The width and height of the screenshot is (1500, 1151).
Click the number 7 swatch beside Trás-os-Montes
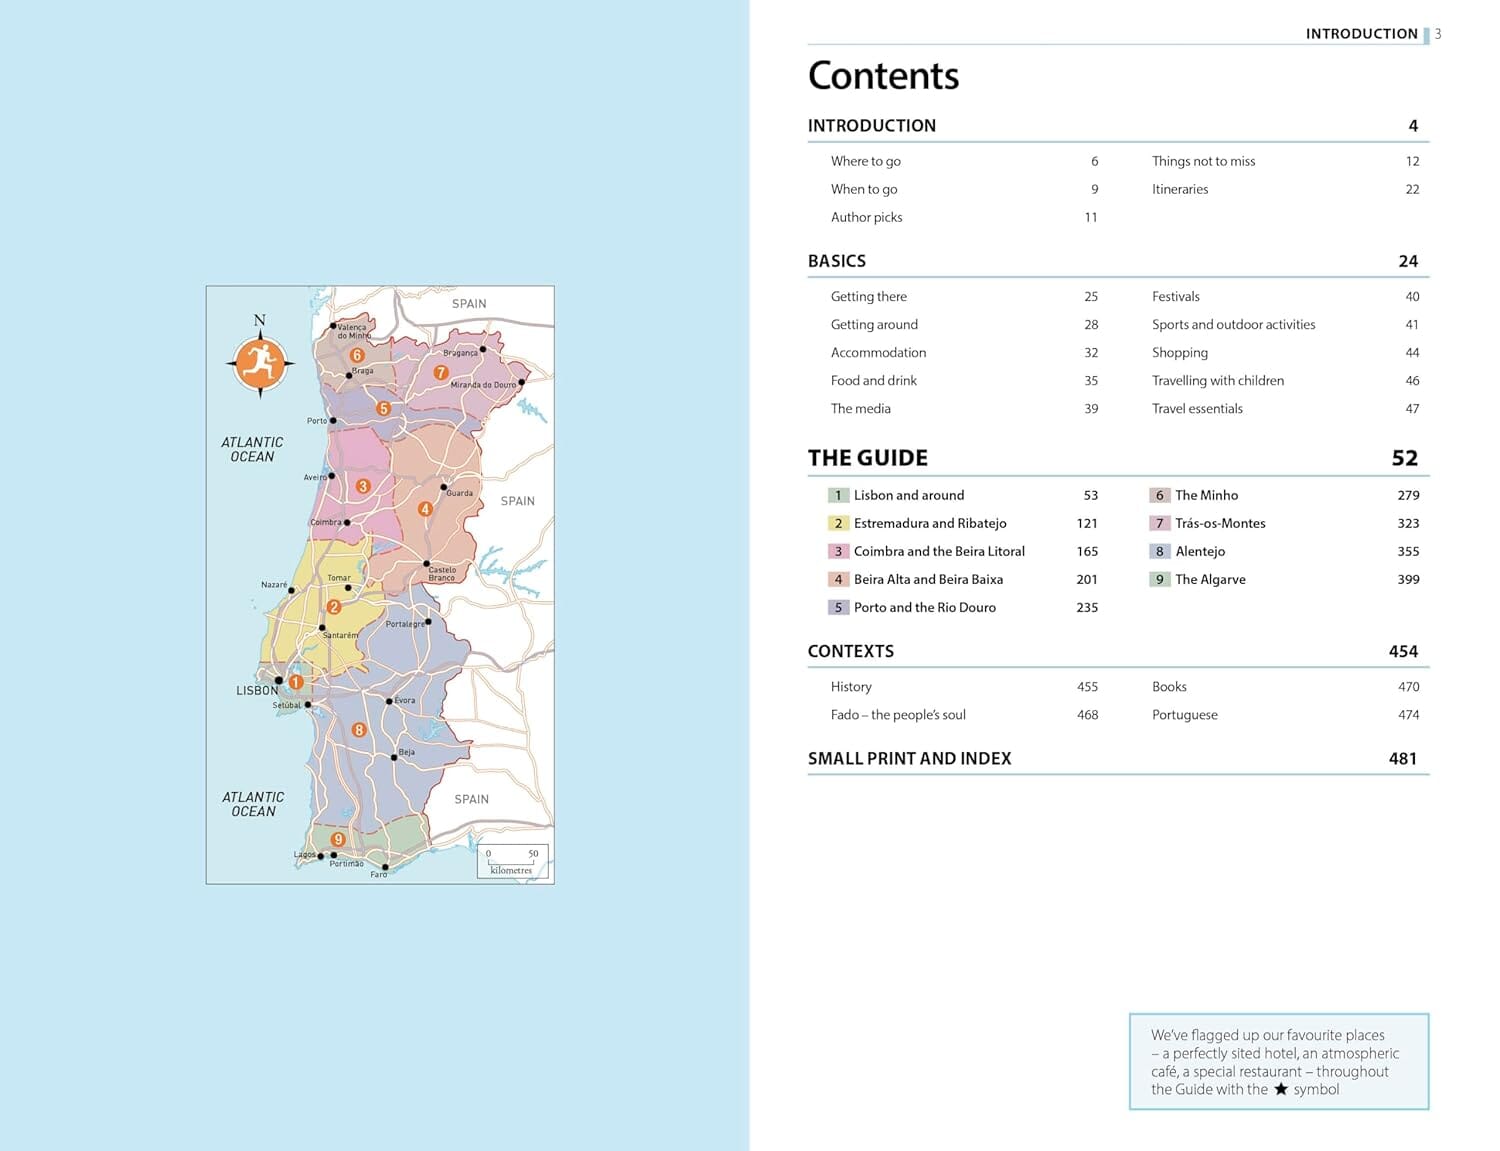(1160, 523)
